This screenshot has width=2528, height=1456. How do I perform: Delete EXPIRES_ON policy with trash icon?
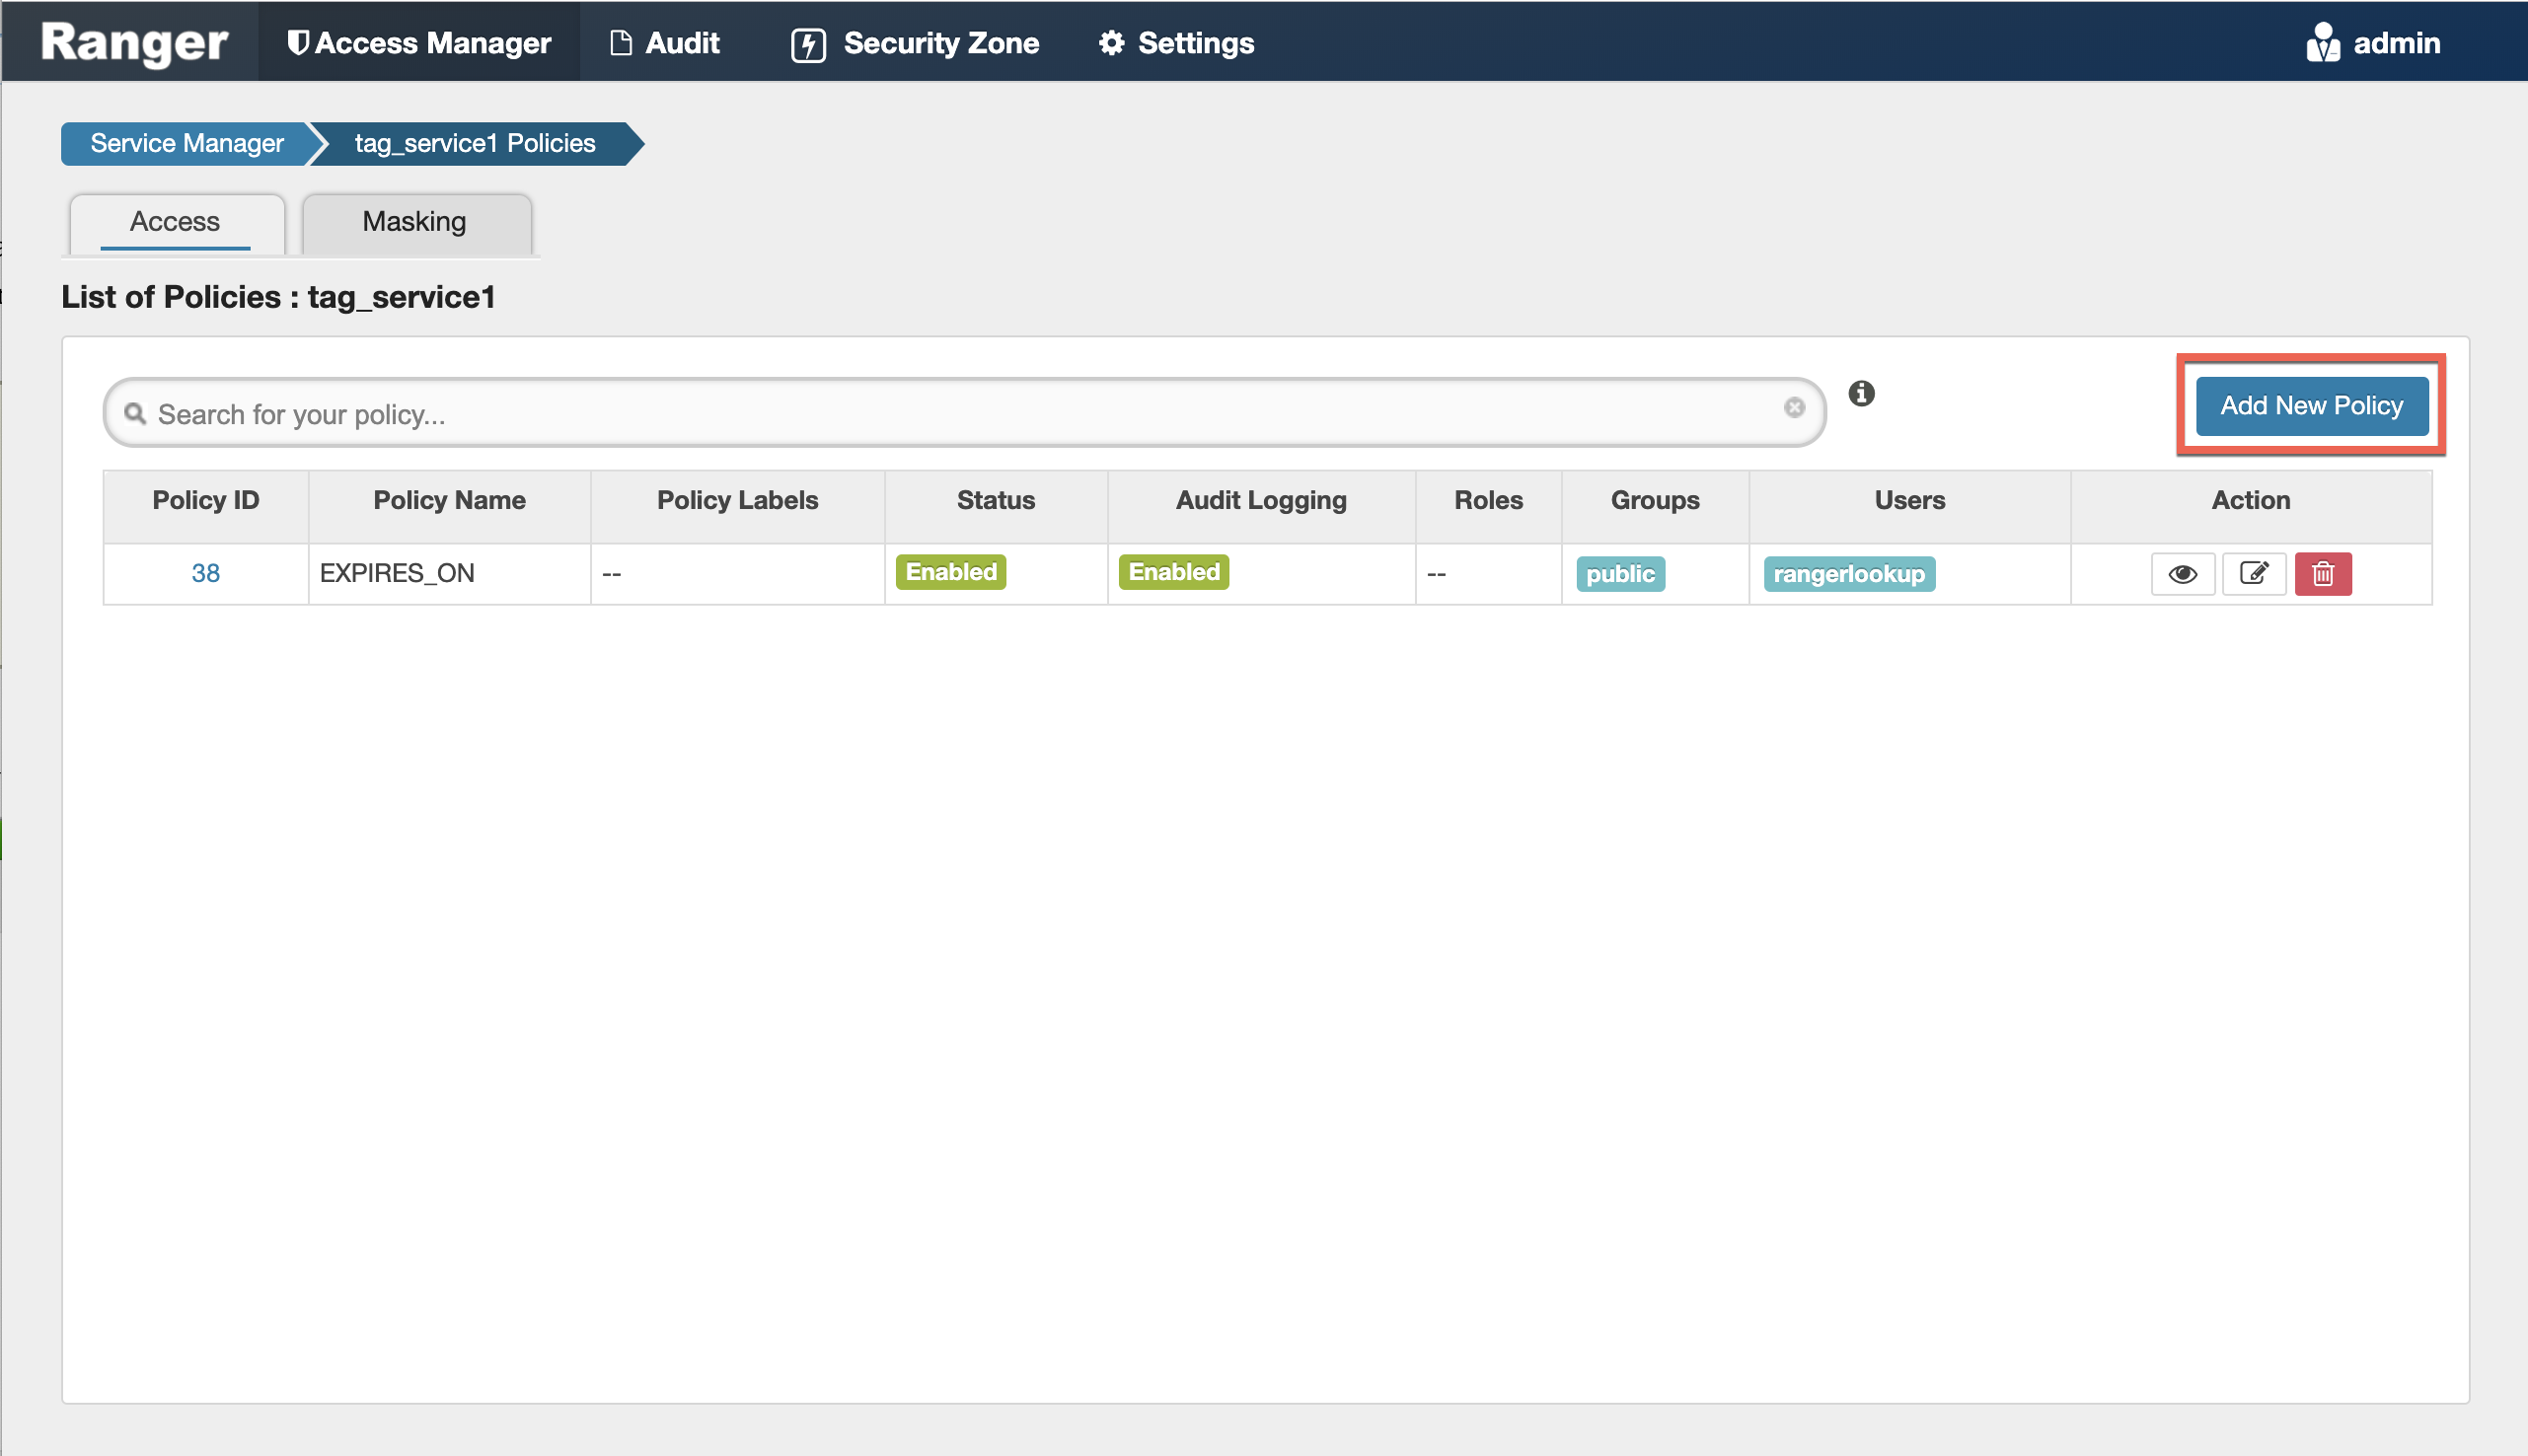(2322, 574)
